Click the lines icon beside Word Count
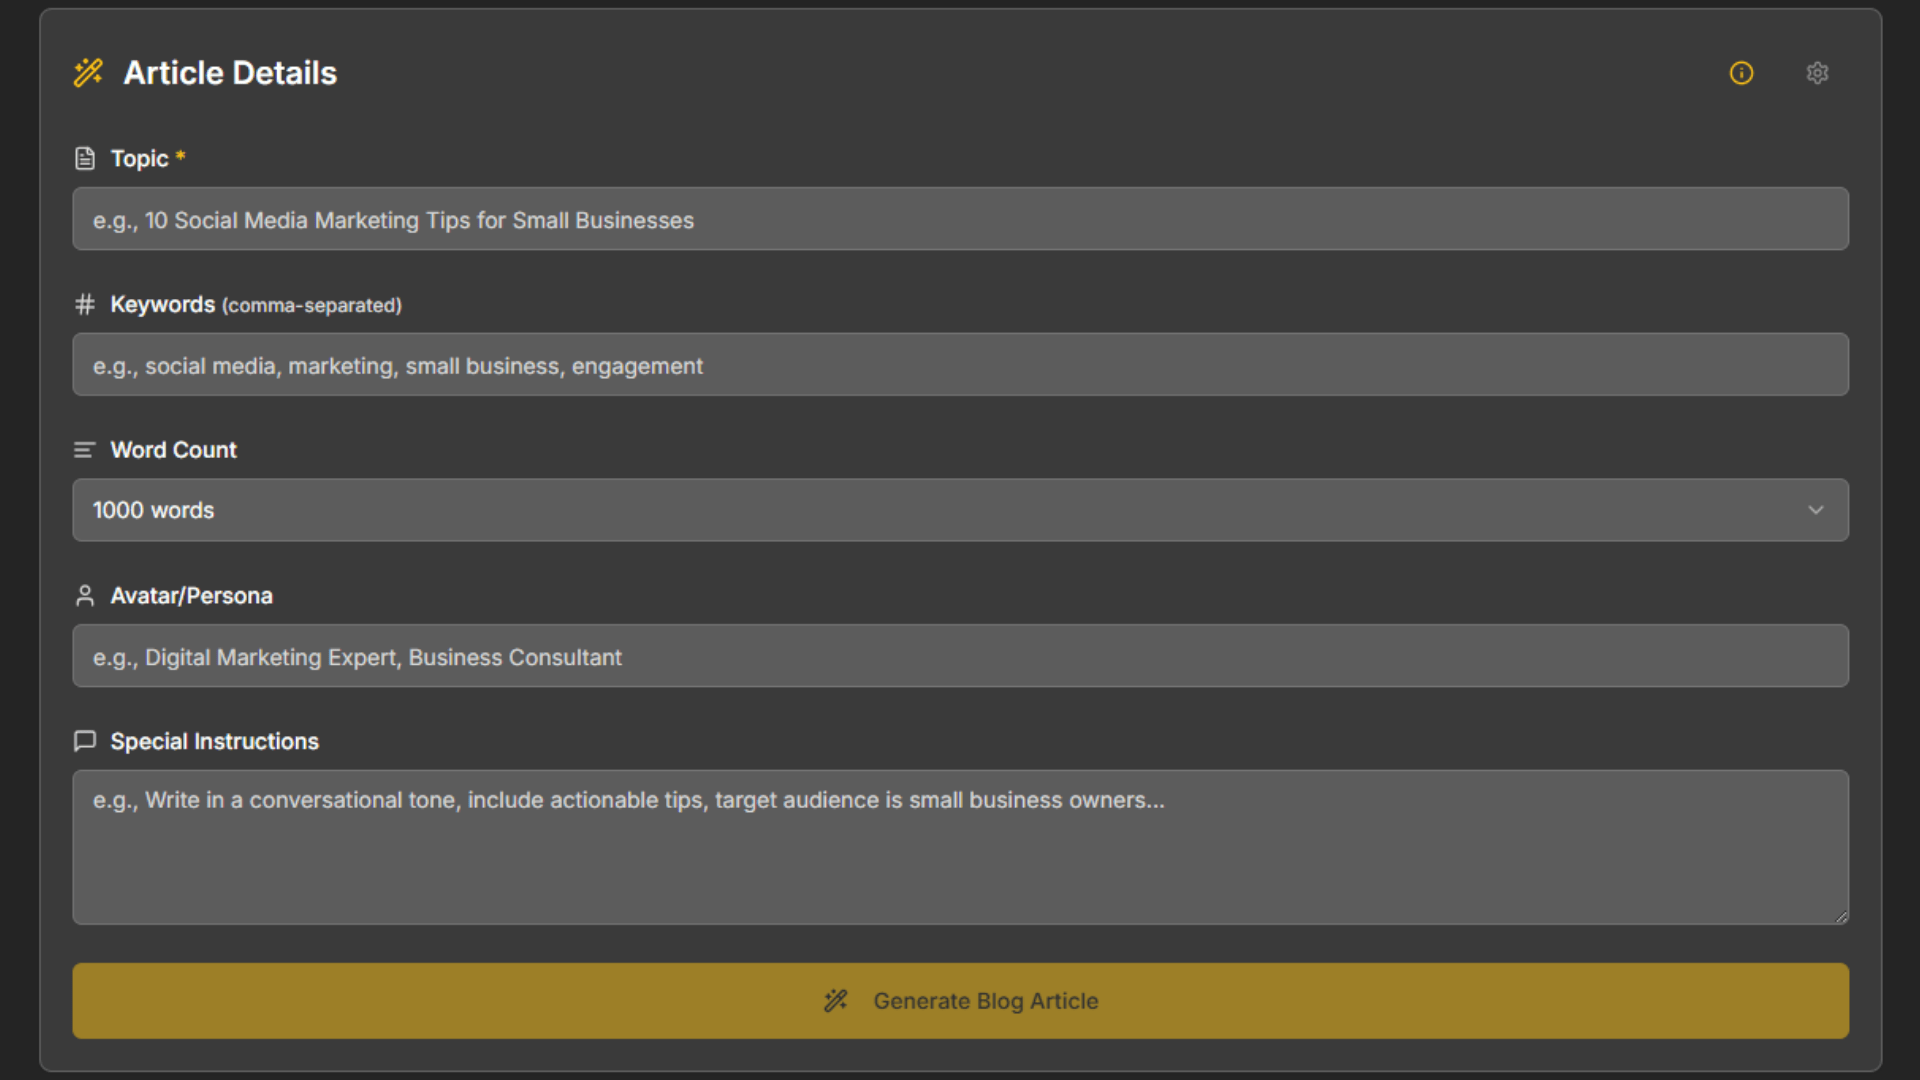This screenshot has width=1920, height=1080. [85, 450]
